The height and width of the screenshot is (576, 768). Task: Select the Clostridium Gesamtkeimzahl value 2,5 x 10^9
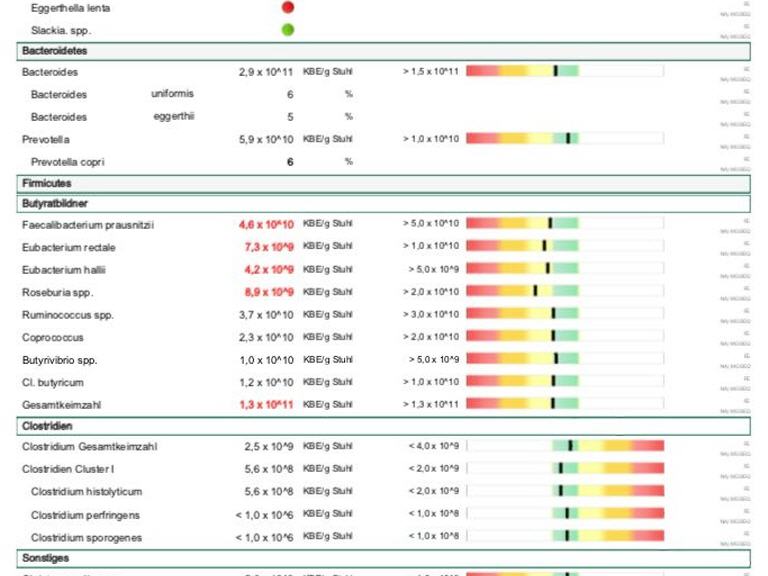pyautogui.click(x=269, y=447)
